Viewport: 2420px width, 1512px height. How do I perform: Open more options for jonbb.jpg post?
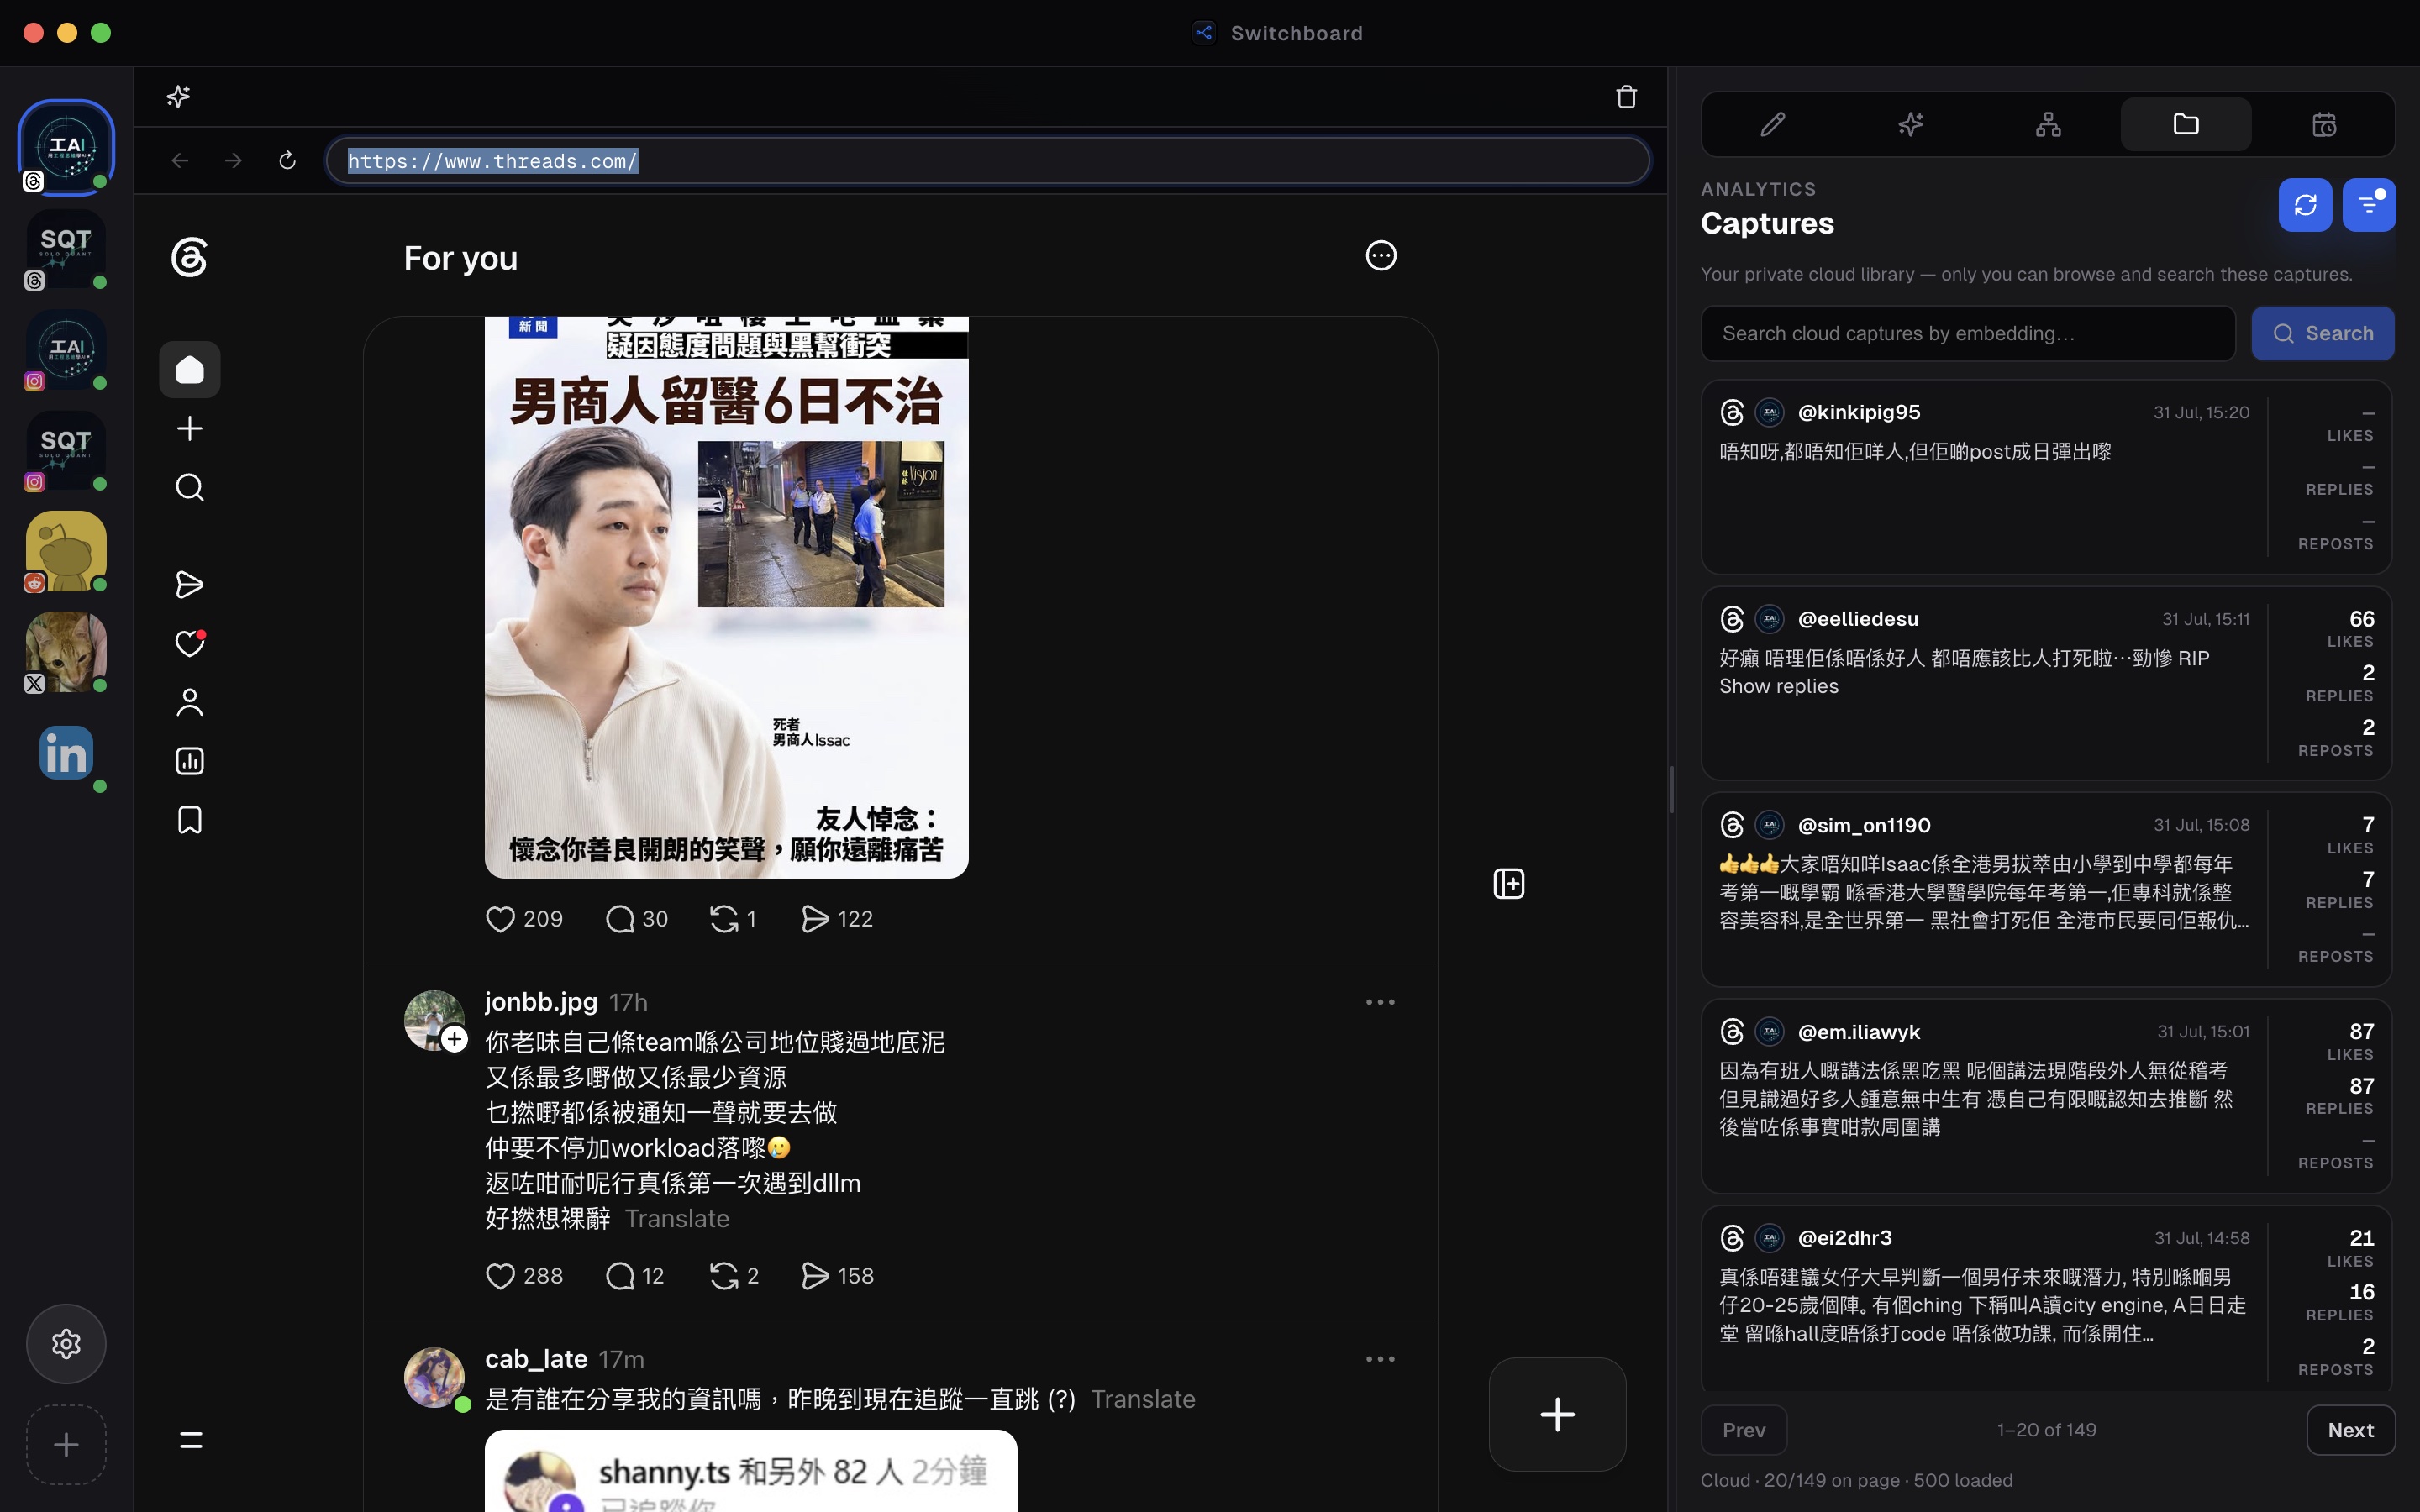pyautogui.click(x=1380, y=1002)
